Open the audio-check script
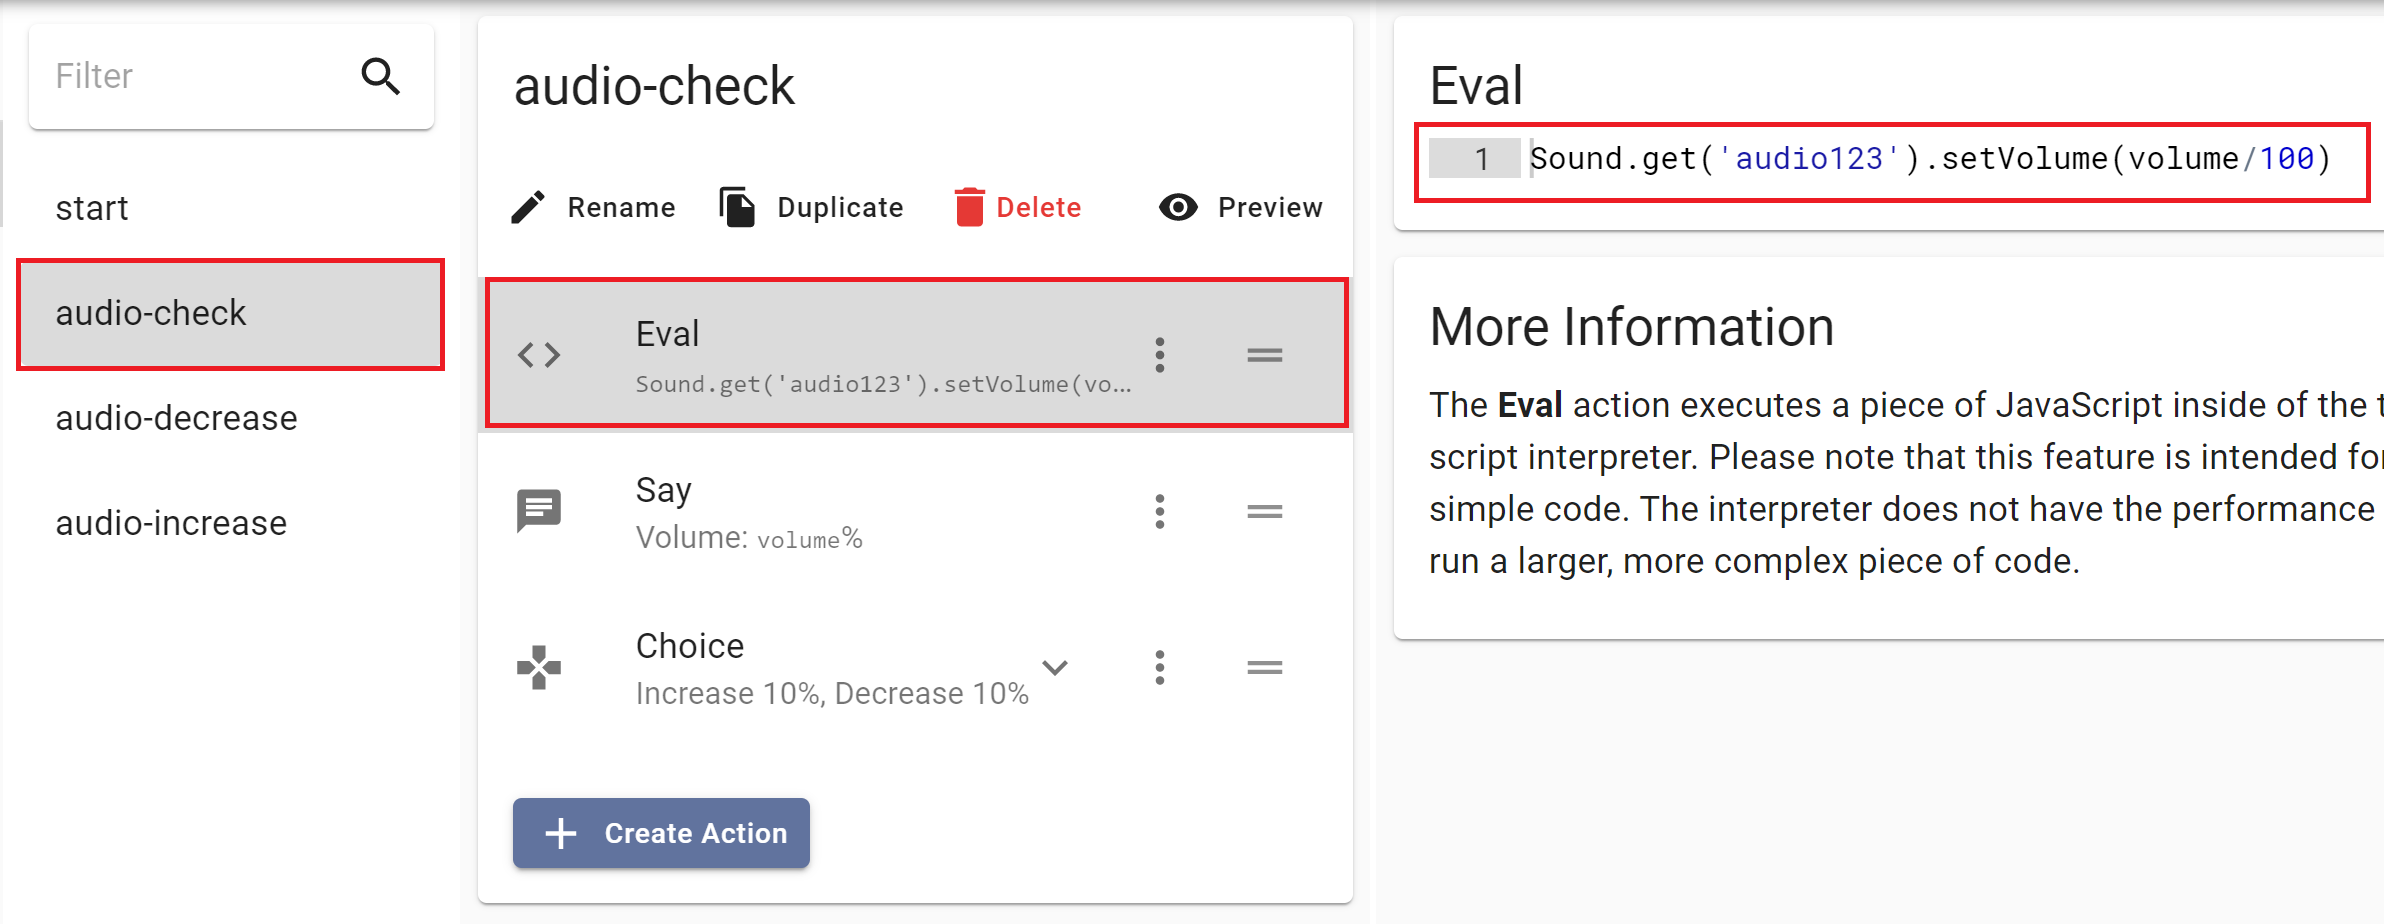Image resolution: width=2384 pixels, height=924 pixels. point(230,314)
